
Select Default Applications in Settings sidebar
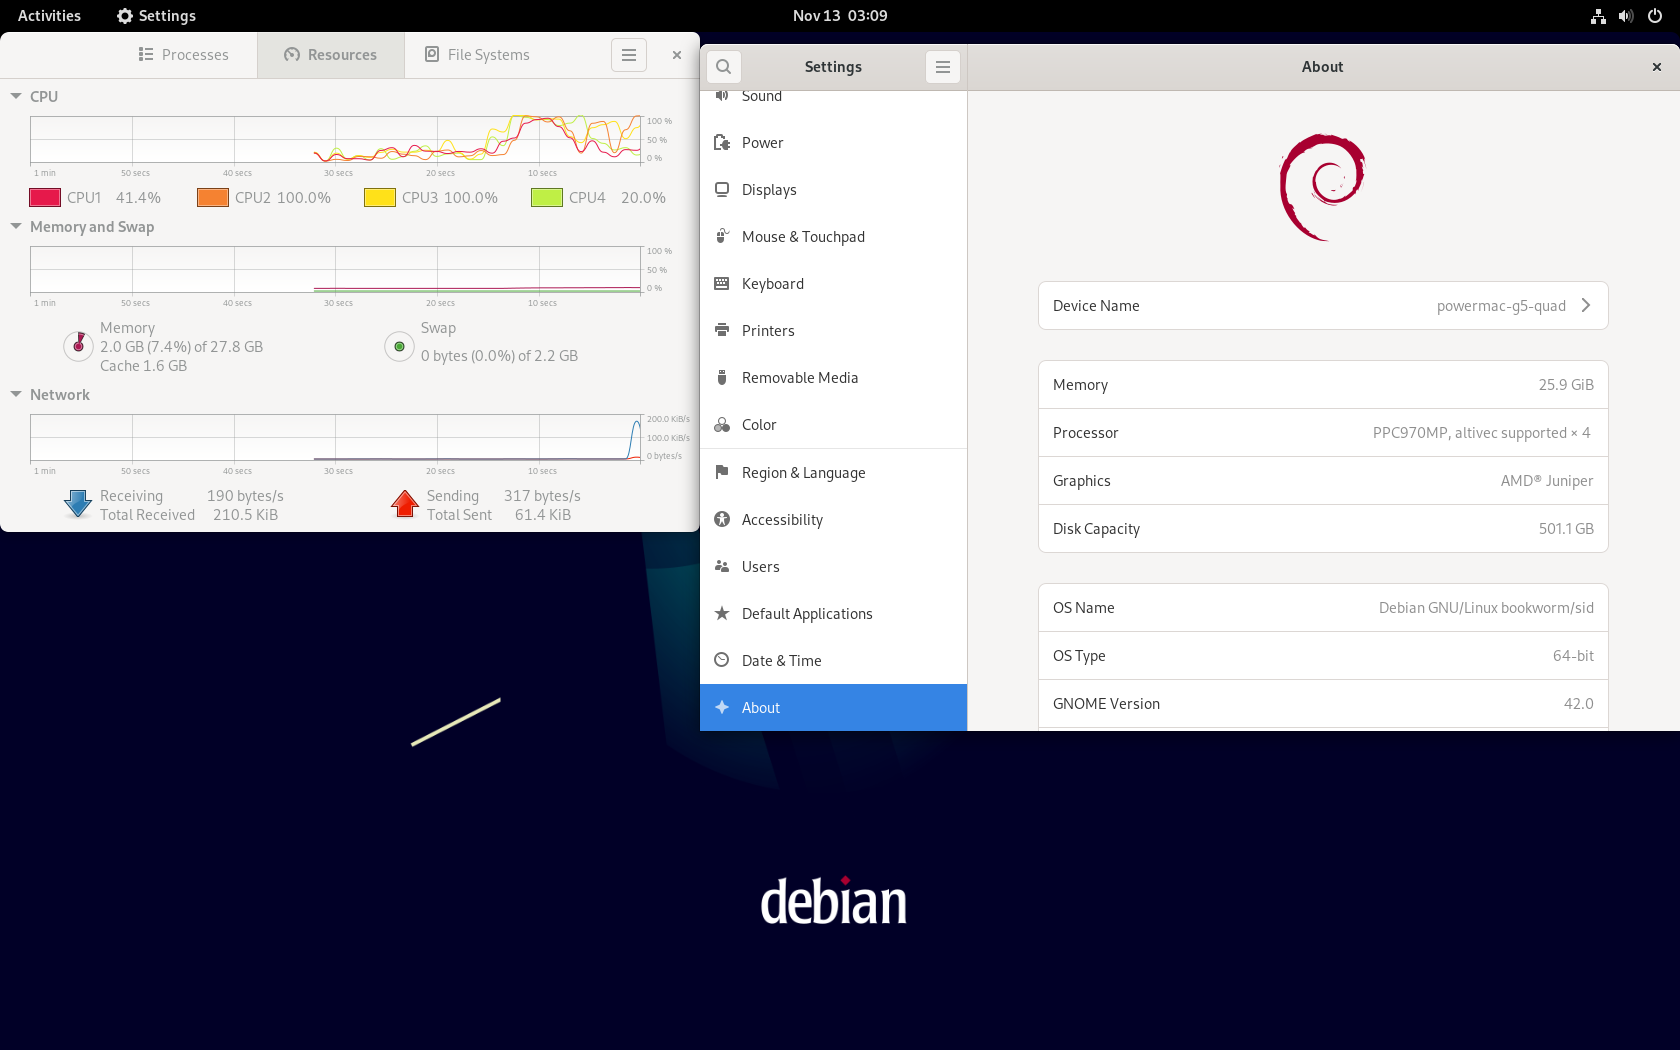[x=833, y=614]
